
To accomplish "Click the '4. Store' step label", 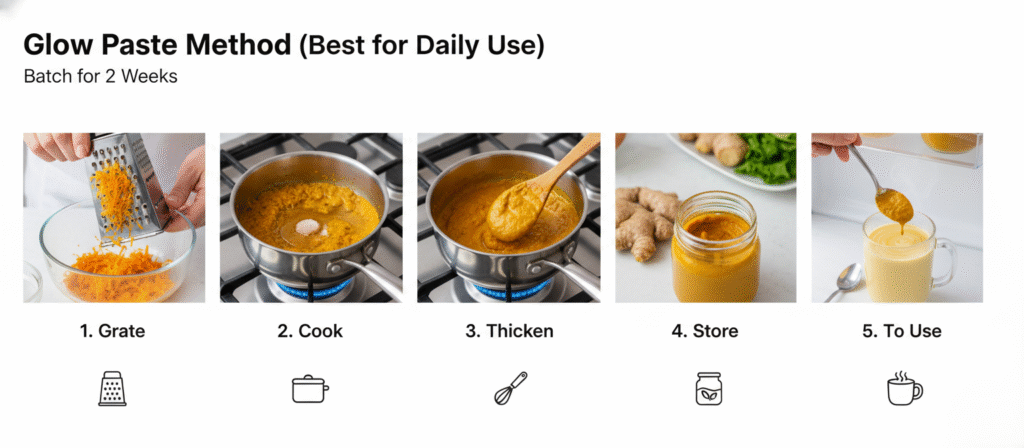I will click(705, 331).
